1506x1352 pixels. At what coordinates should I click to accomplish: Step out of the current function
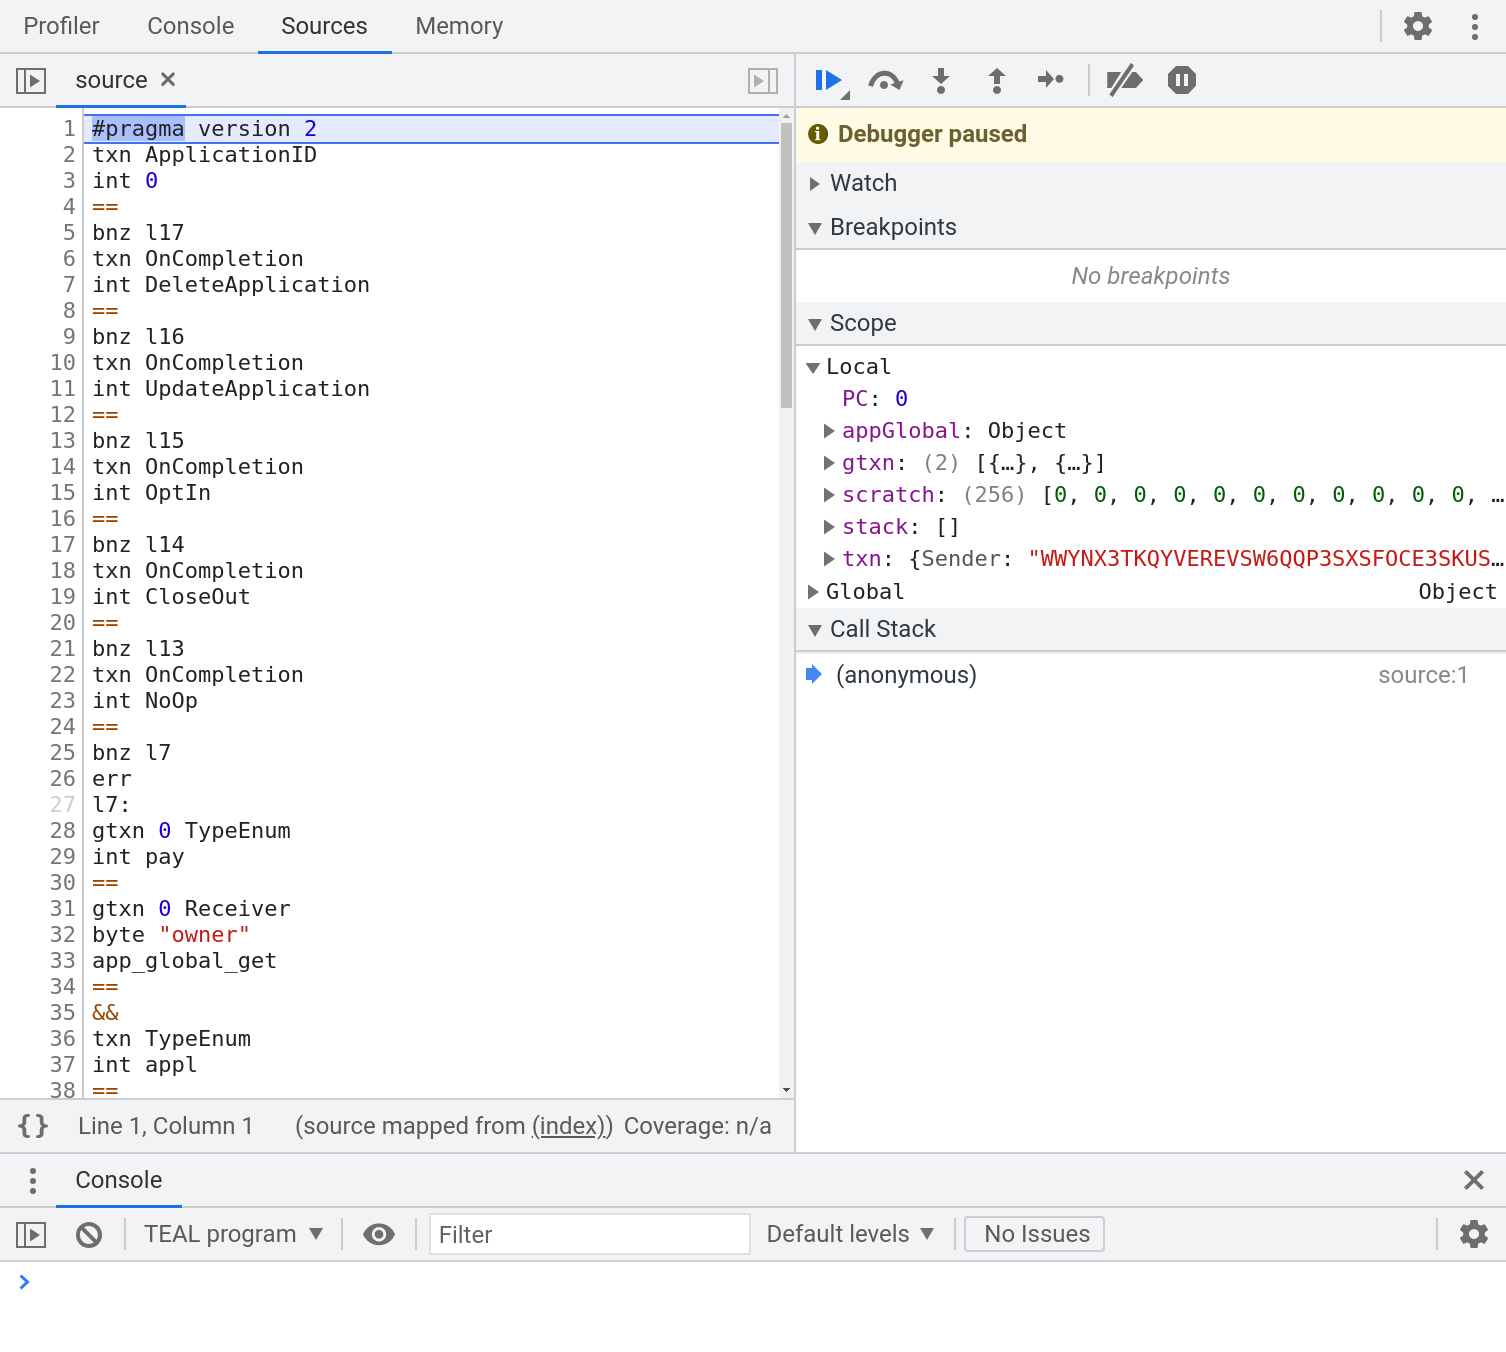[x=996, y=81]
